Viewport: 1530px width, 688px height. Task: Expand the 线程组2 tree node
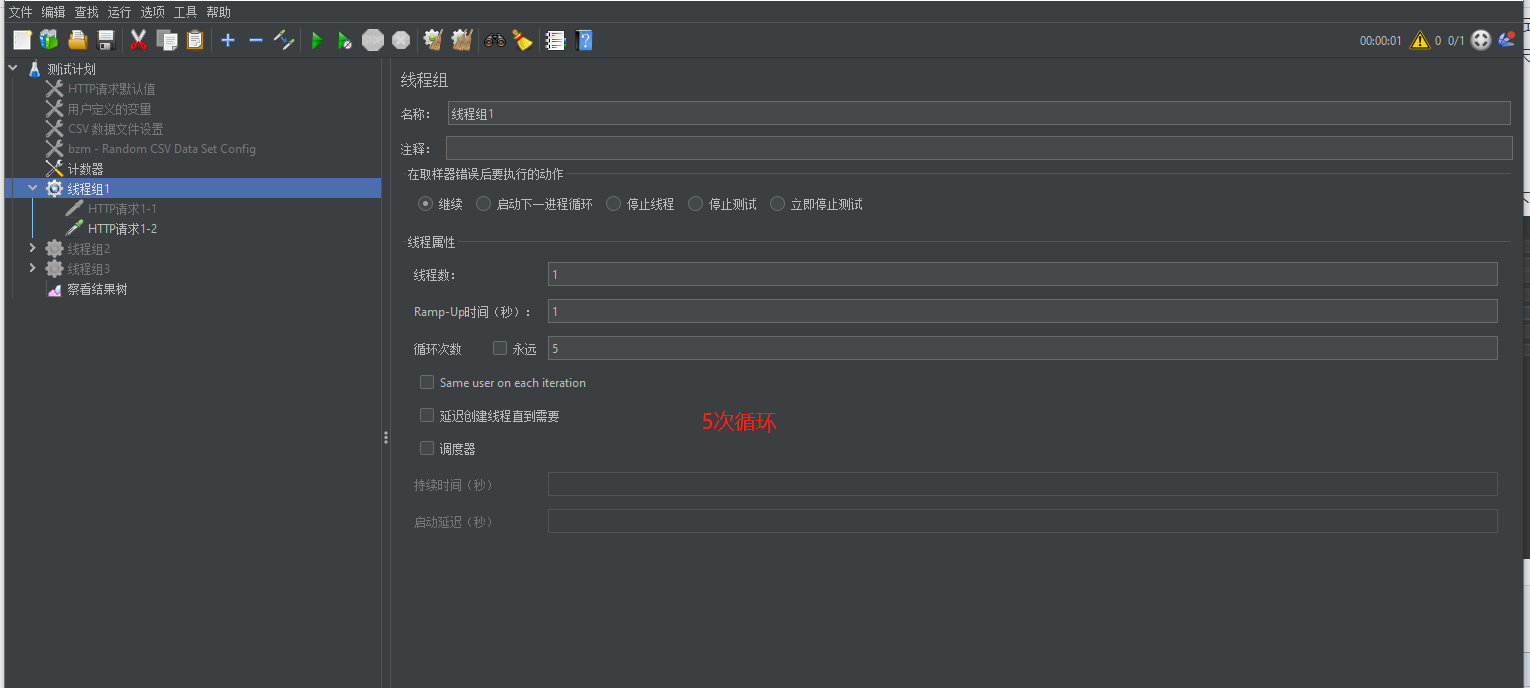click(33, 248)
